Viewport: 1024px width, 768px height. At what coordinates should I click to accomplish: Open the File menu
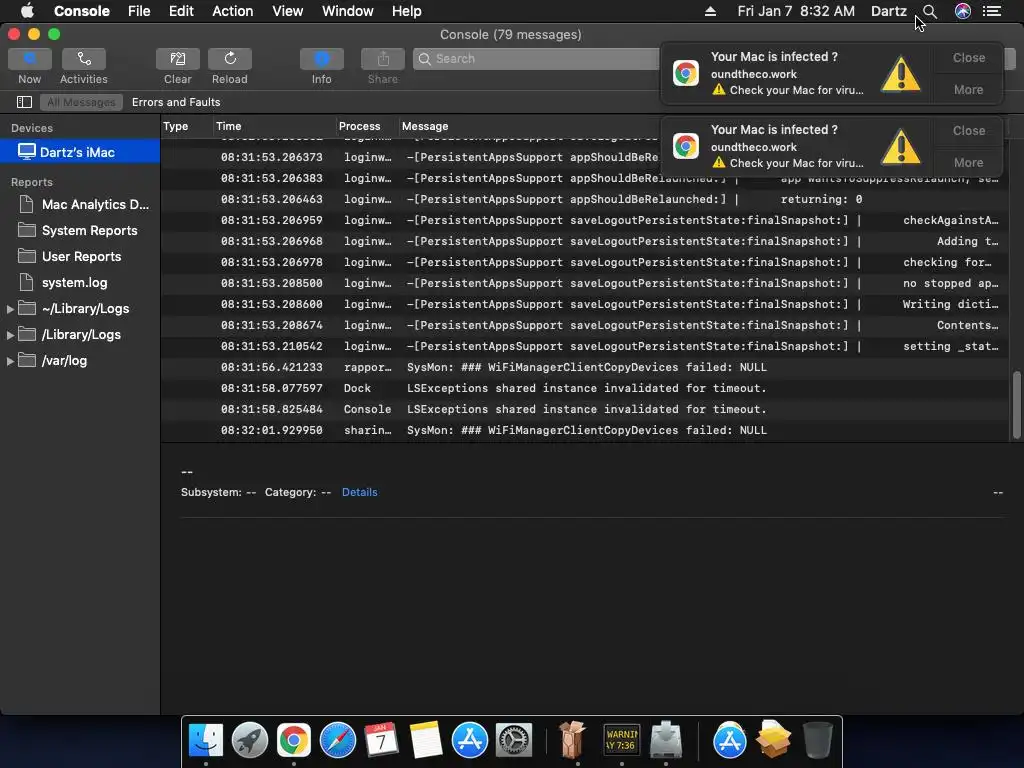coord(139,11)
